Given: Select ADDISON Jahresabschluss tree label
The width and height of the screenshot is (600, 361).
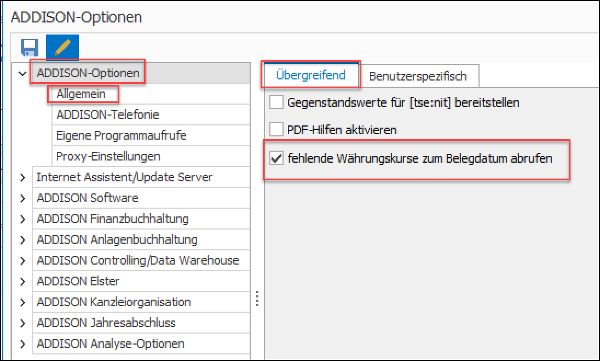Looking at the screenshot, I should click(106, 323).
